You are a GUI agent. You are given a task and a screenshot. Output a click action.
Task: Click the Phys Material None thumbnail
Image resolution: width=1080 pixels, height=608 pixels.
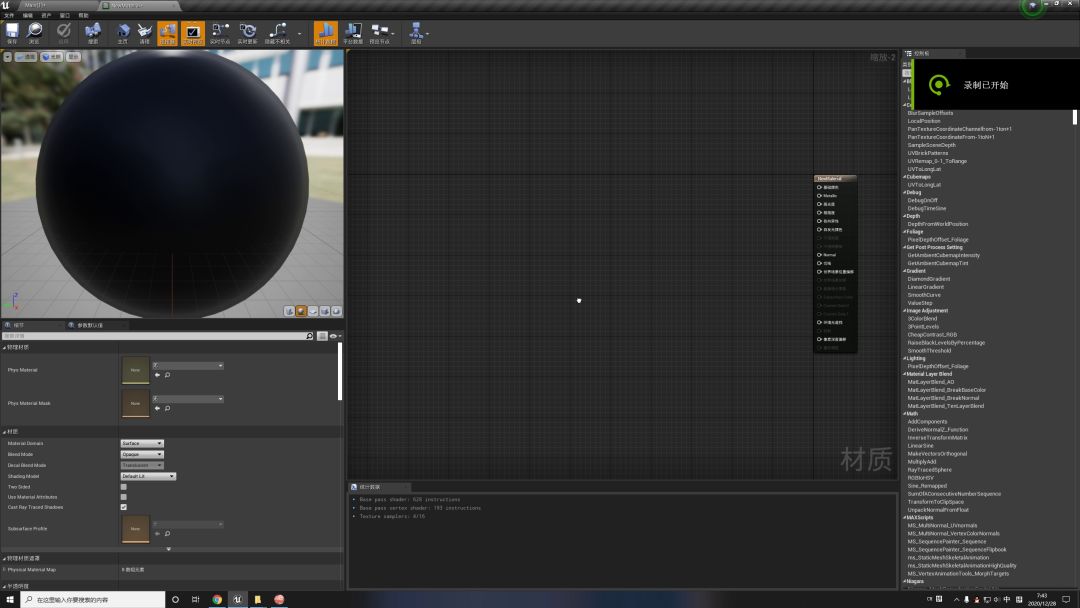pos(135,370)
